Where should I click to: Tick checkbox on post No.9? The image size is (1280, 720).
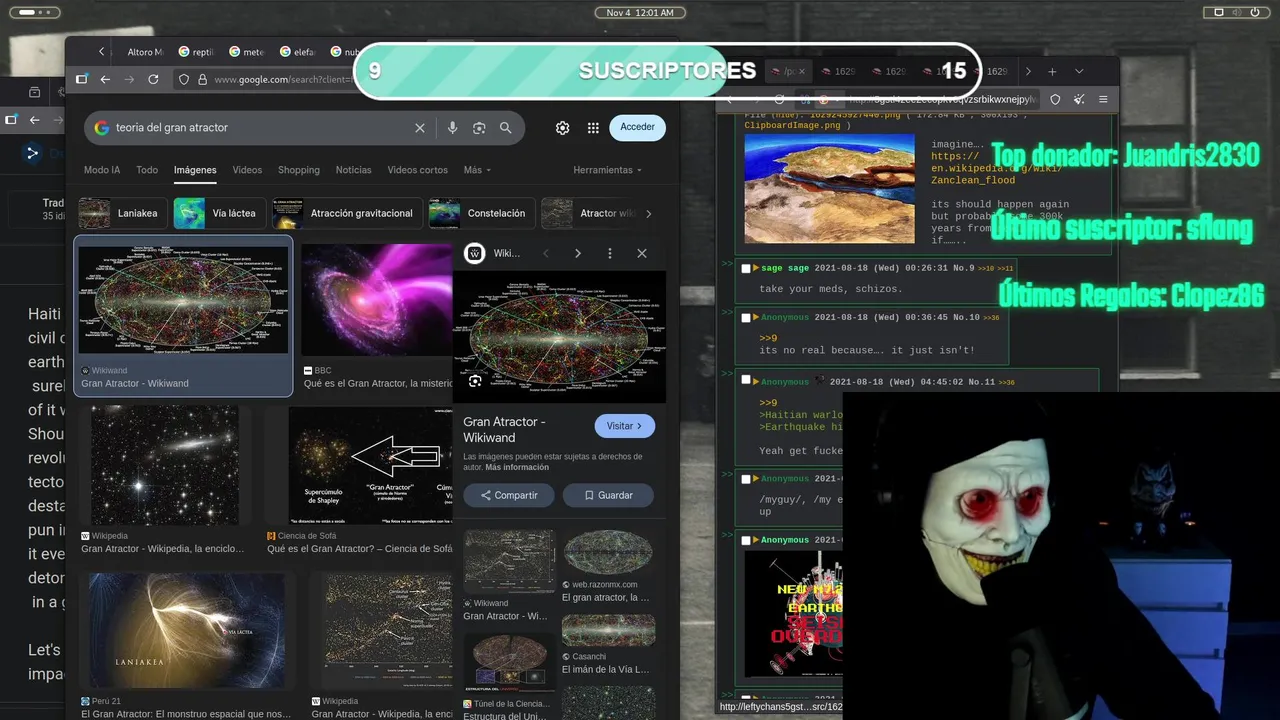[x=746, y=268]
